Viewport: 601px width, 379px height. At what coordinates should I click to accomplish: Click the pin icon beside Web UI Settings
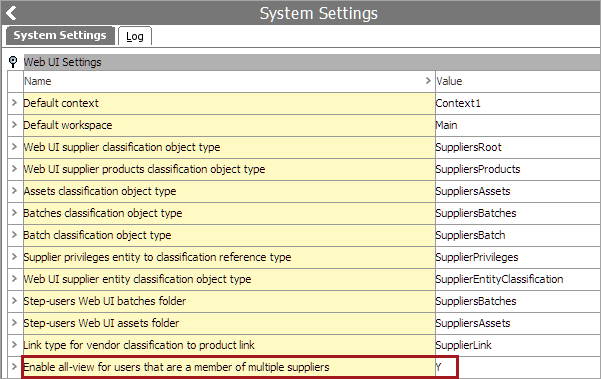point(13,62)
